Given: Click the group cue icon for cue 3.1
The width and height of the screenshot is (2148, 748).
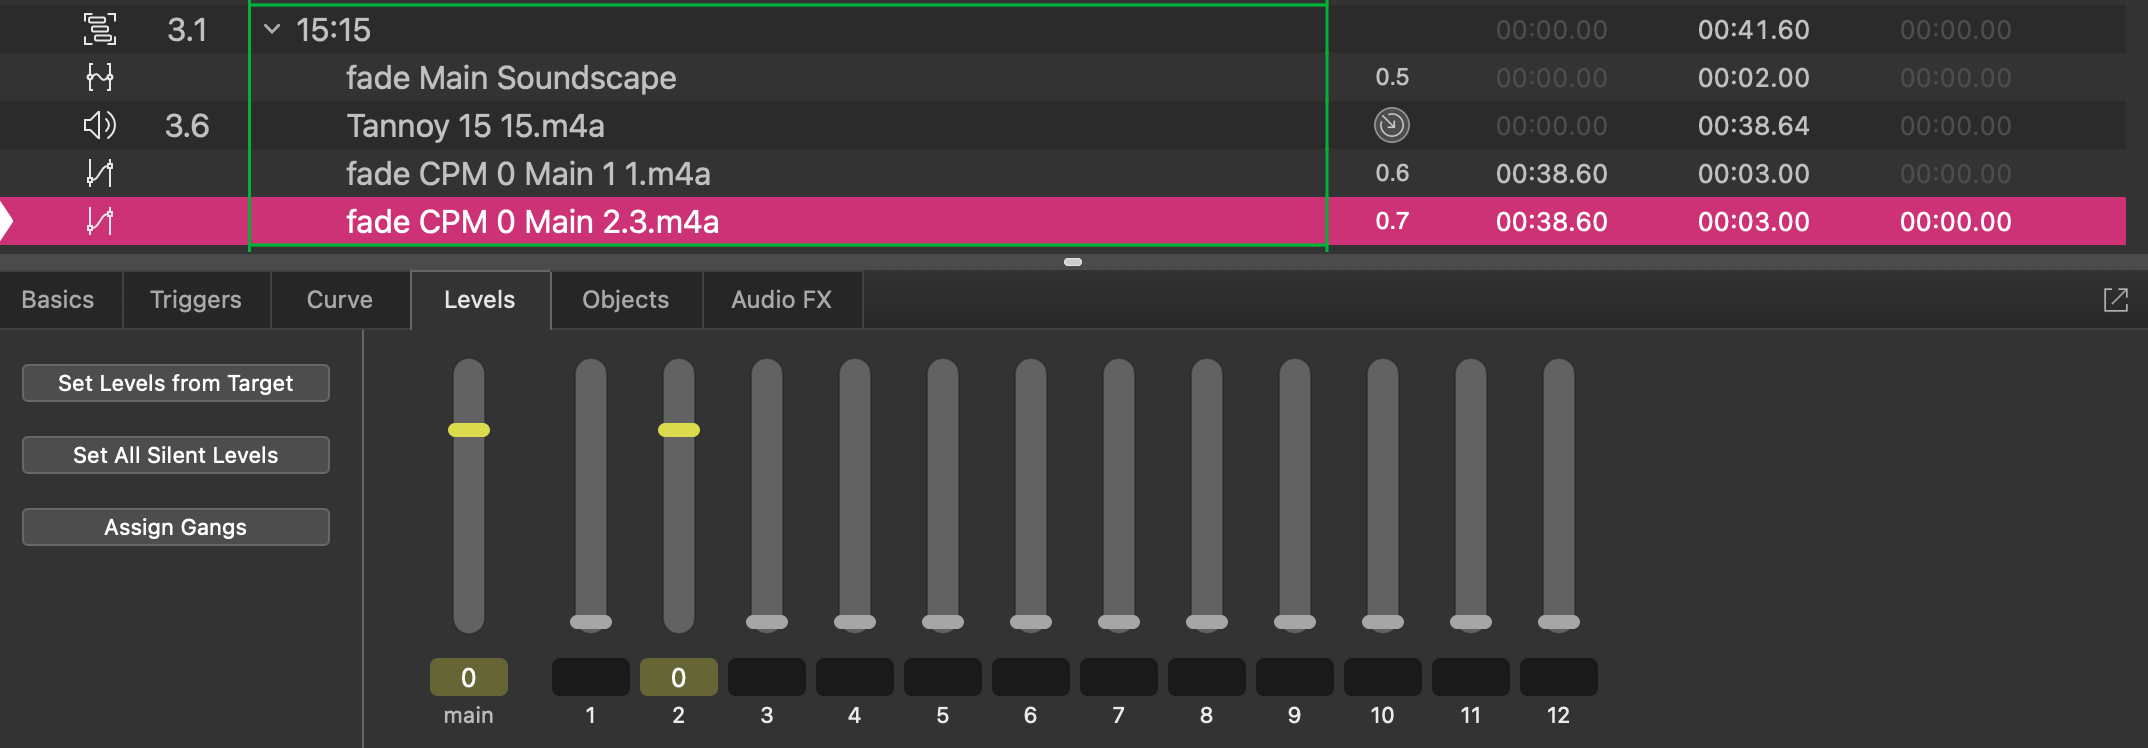Looking at the screenshot, I should tap(100, 30).
